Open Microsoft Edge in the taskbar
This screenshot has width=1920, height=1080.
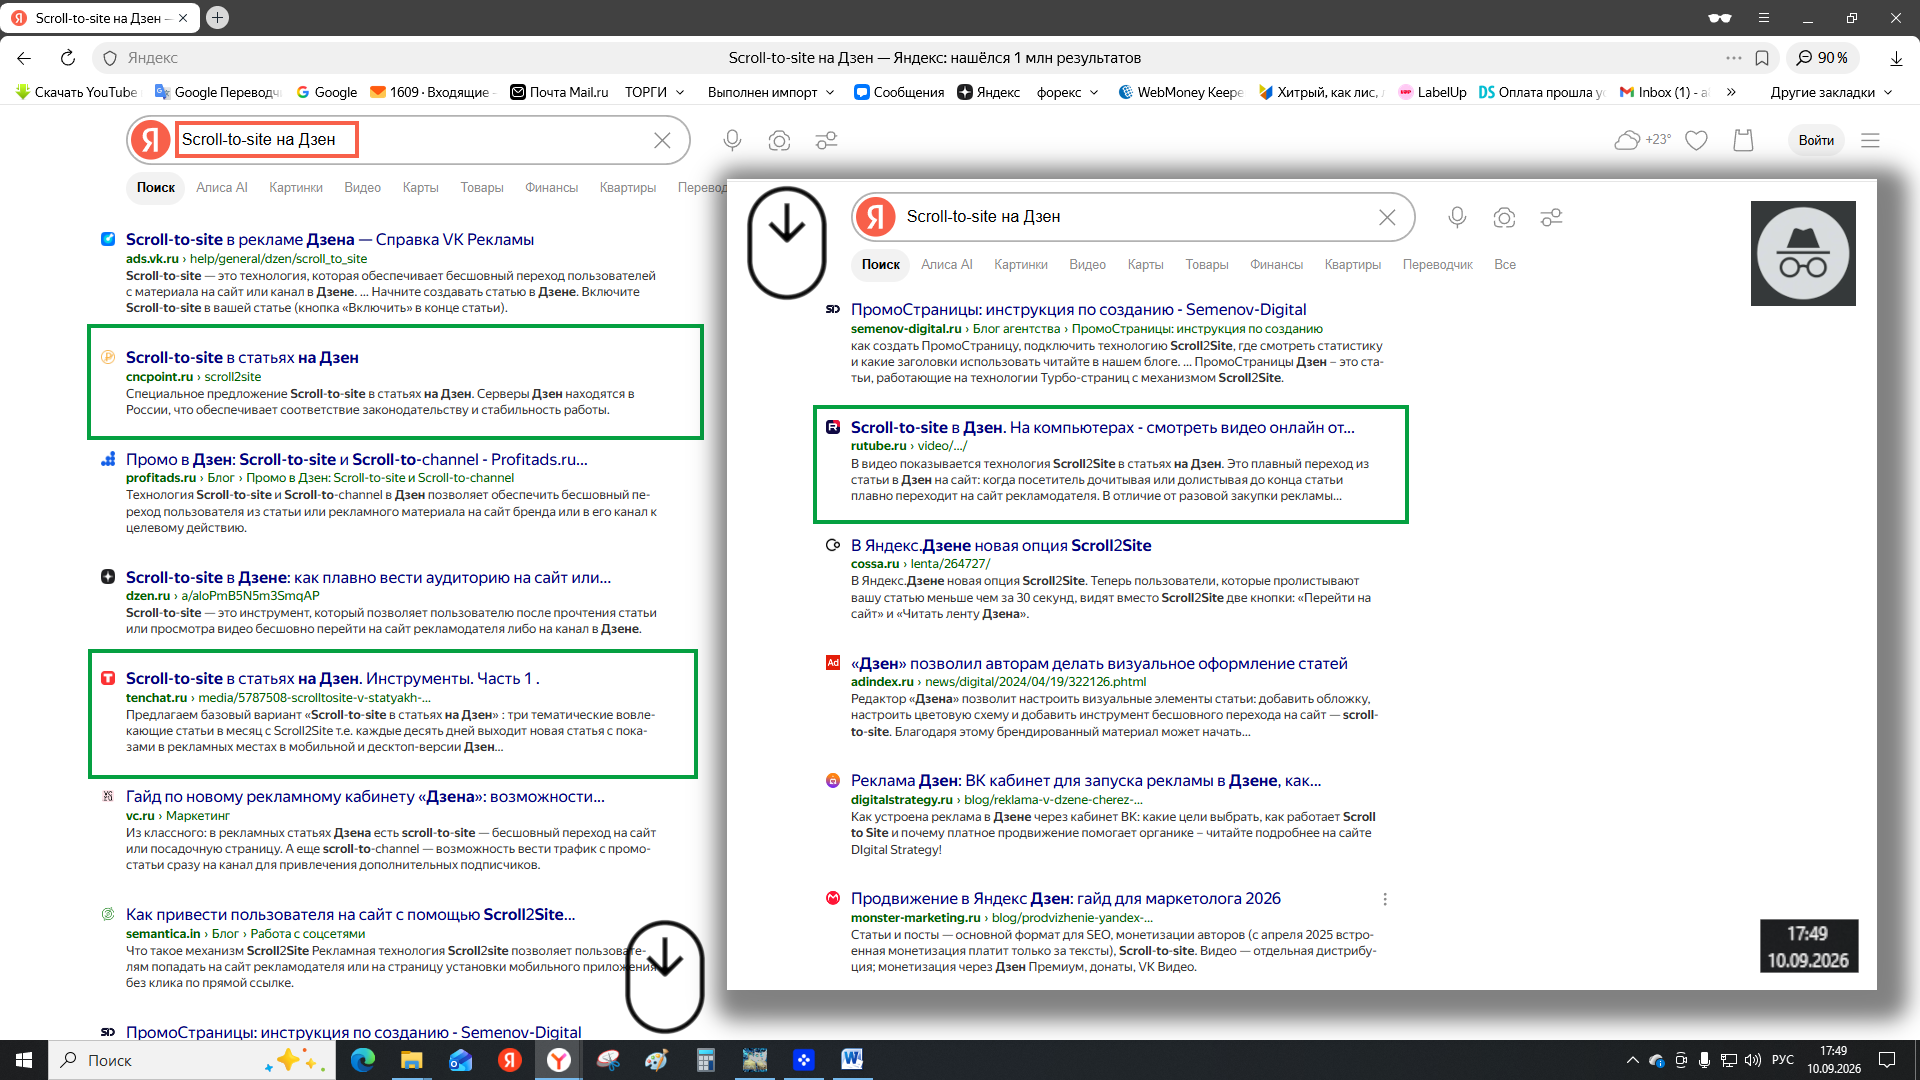[x=362, y=1059]
